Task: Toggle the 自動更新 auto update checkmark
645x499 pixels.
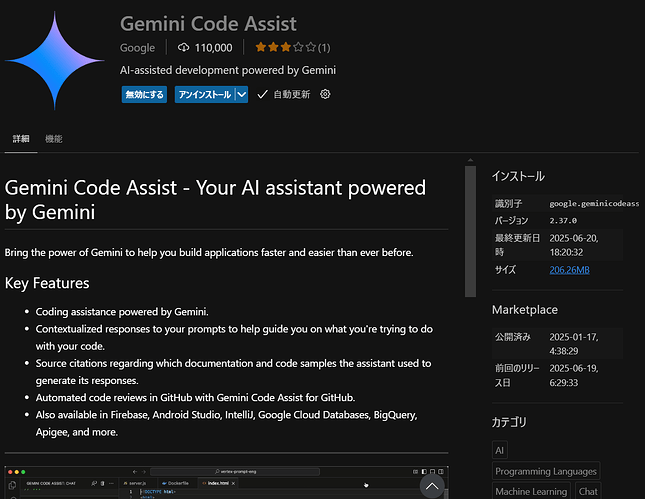Action: coord(262,95)
